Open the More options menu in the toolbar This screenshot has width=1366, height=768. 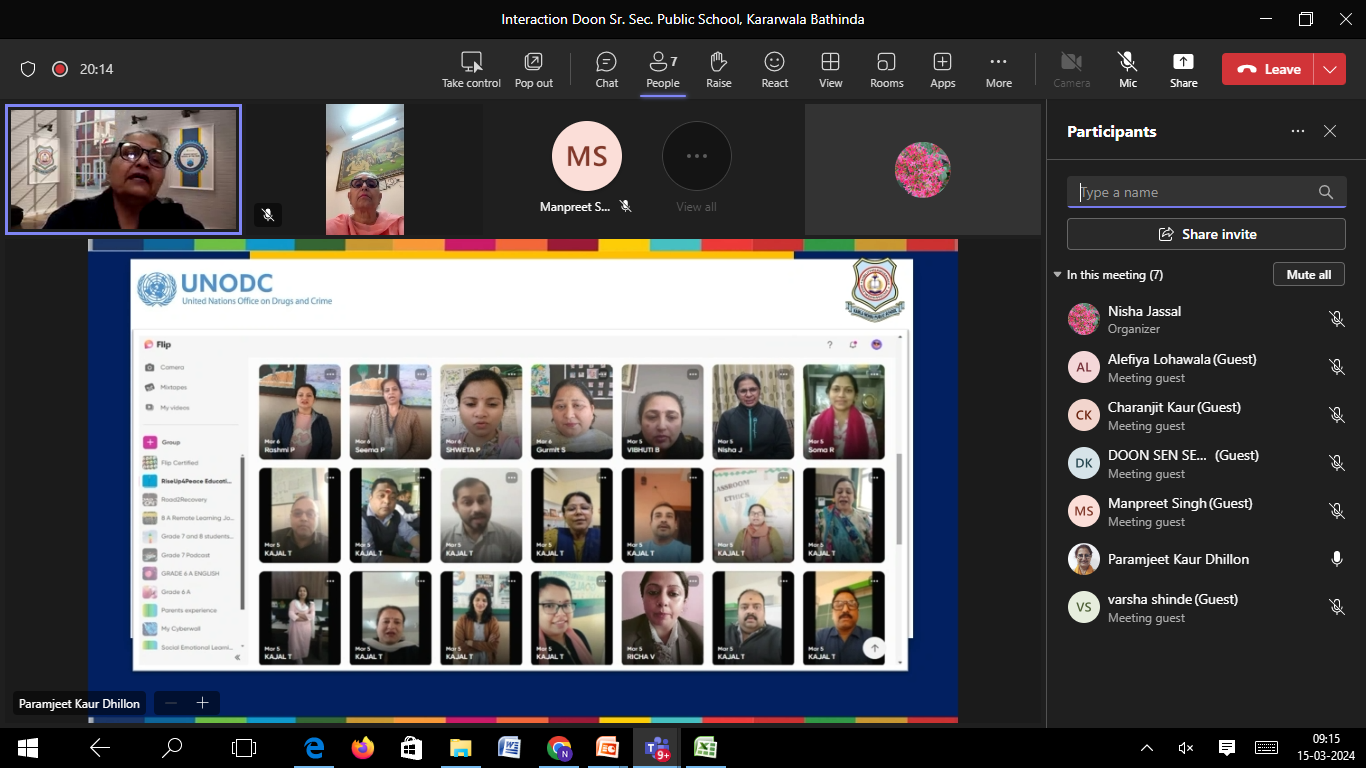[998, 69]
